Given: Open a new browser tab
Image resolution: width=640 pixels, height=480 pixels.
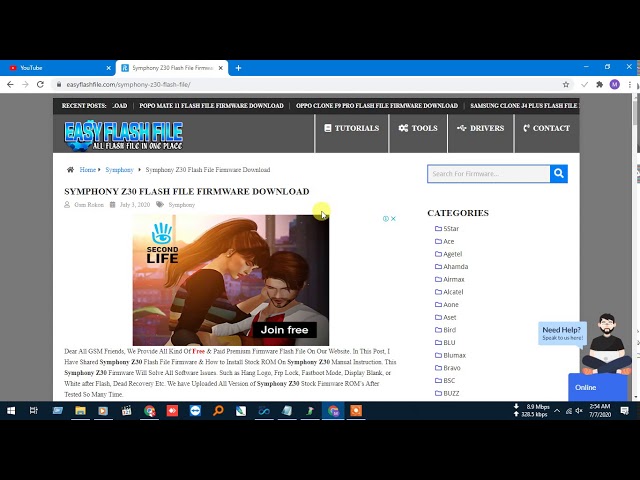Looking at the screenshot, I should (x=238, y=68).
